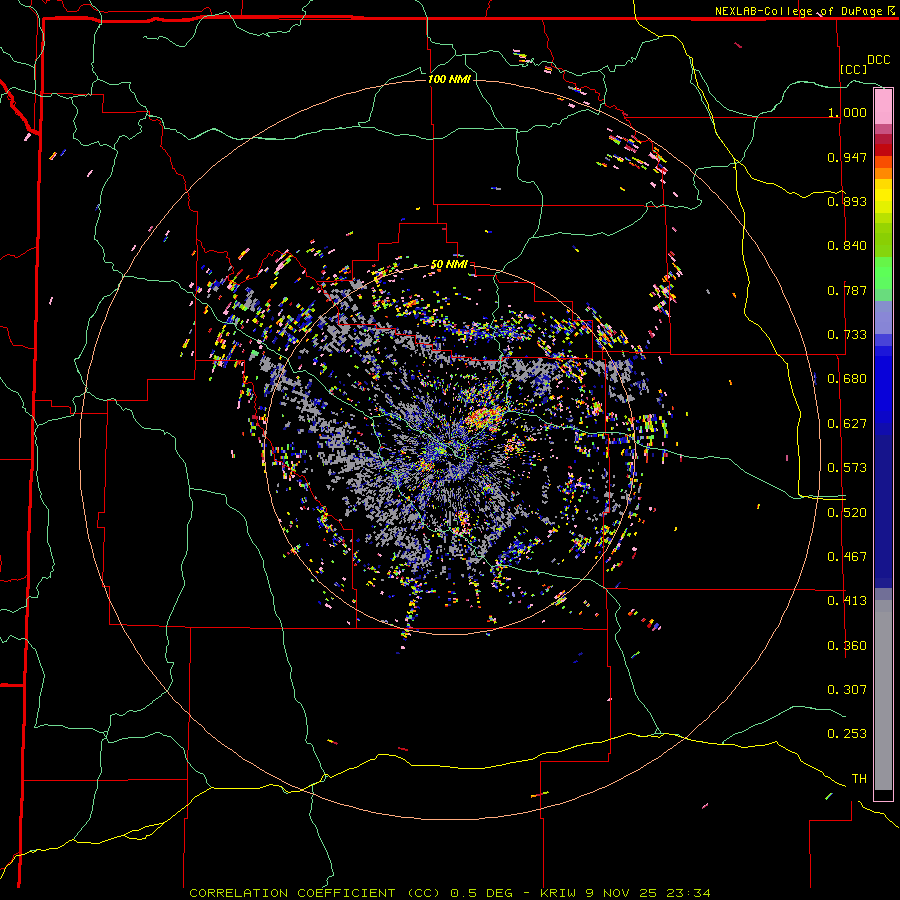This screenshot has height=900, width=900.
Task: Click the 0.787 scale value
Action: pyautogui.click(x=847, y=290)
